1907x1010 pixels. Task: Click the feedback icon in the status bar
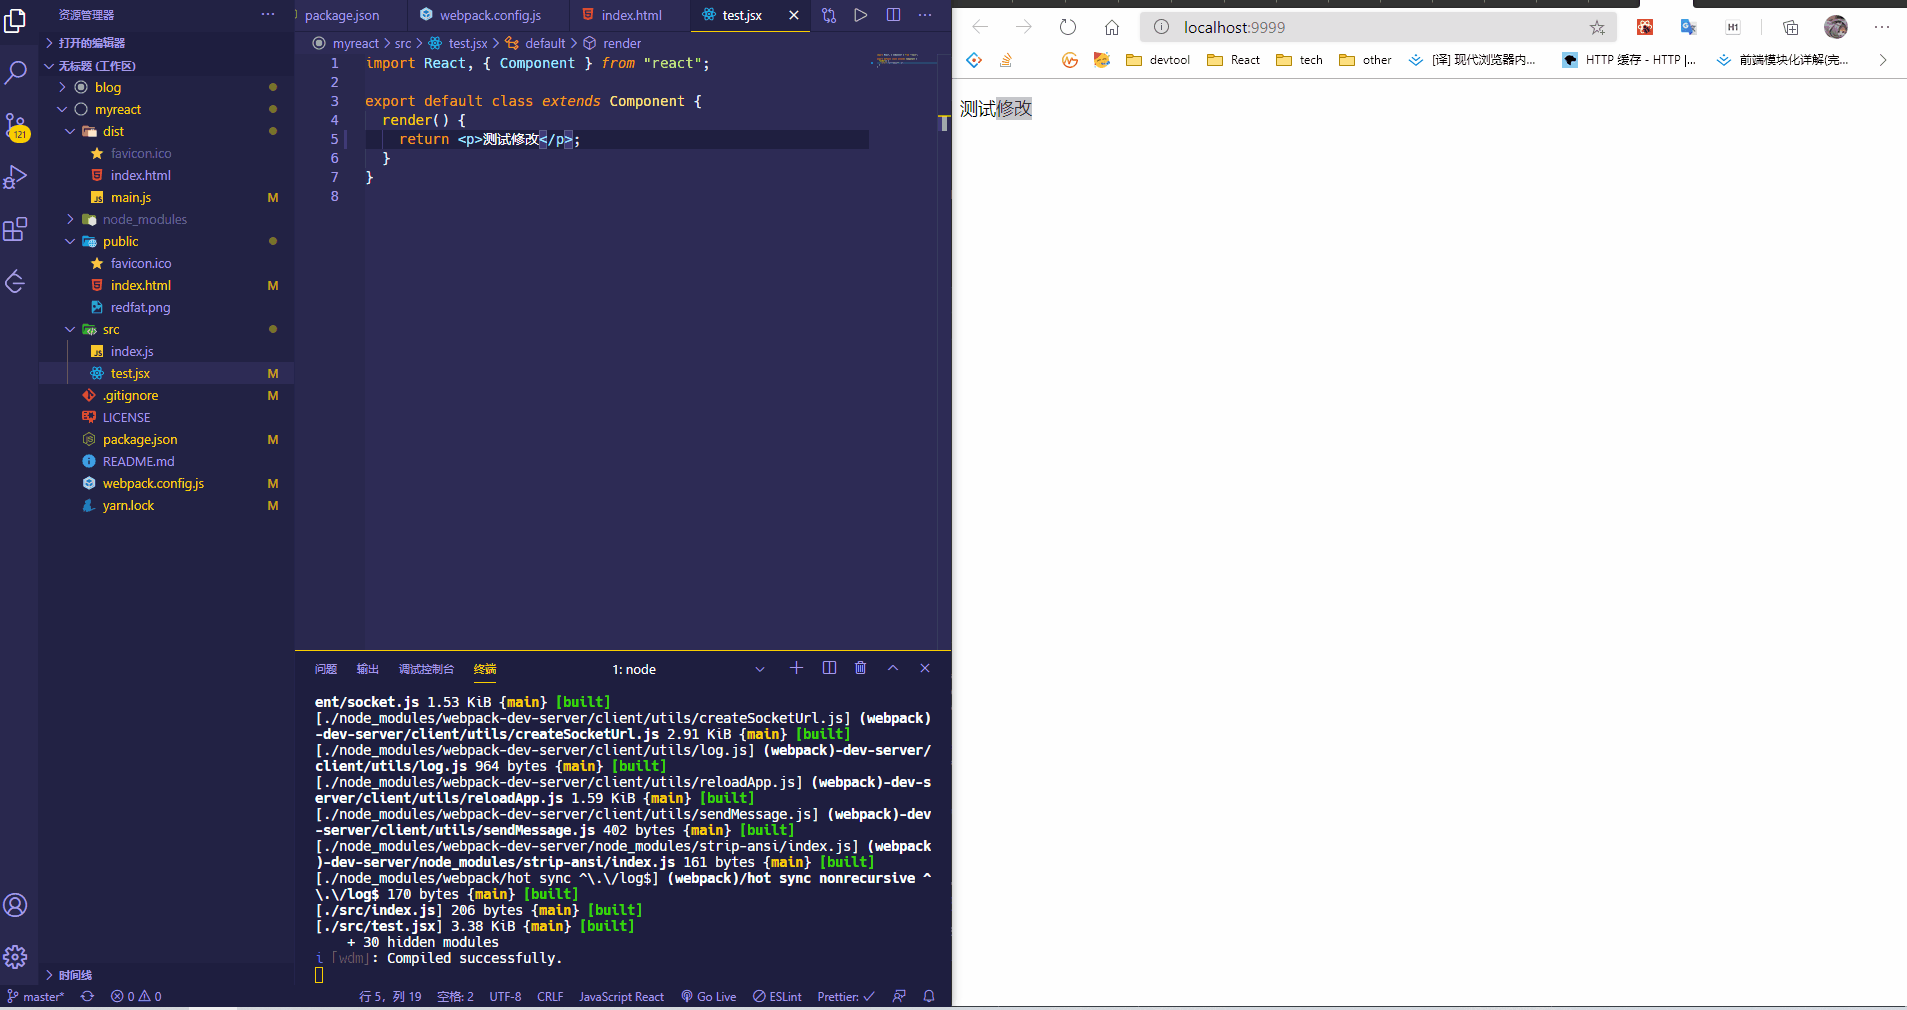pos(899,996)
